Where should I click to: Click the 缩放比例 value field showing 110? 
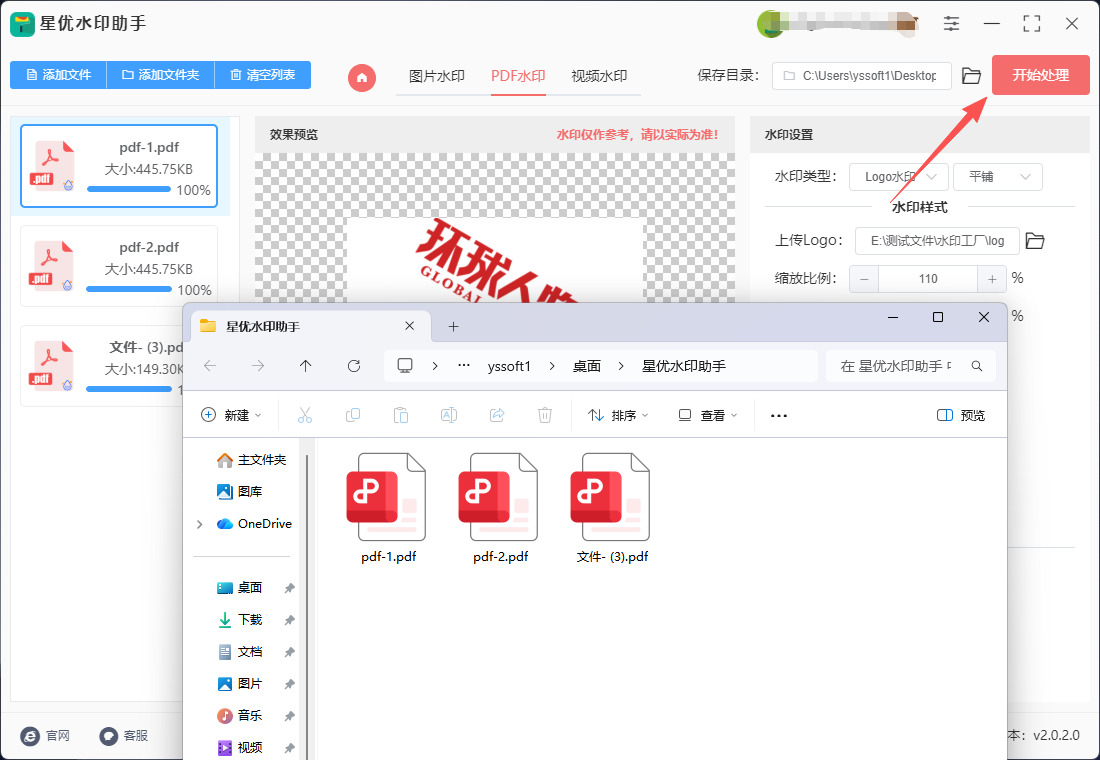point(928,279)
